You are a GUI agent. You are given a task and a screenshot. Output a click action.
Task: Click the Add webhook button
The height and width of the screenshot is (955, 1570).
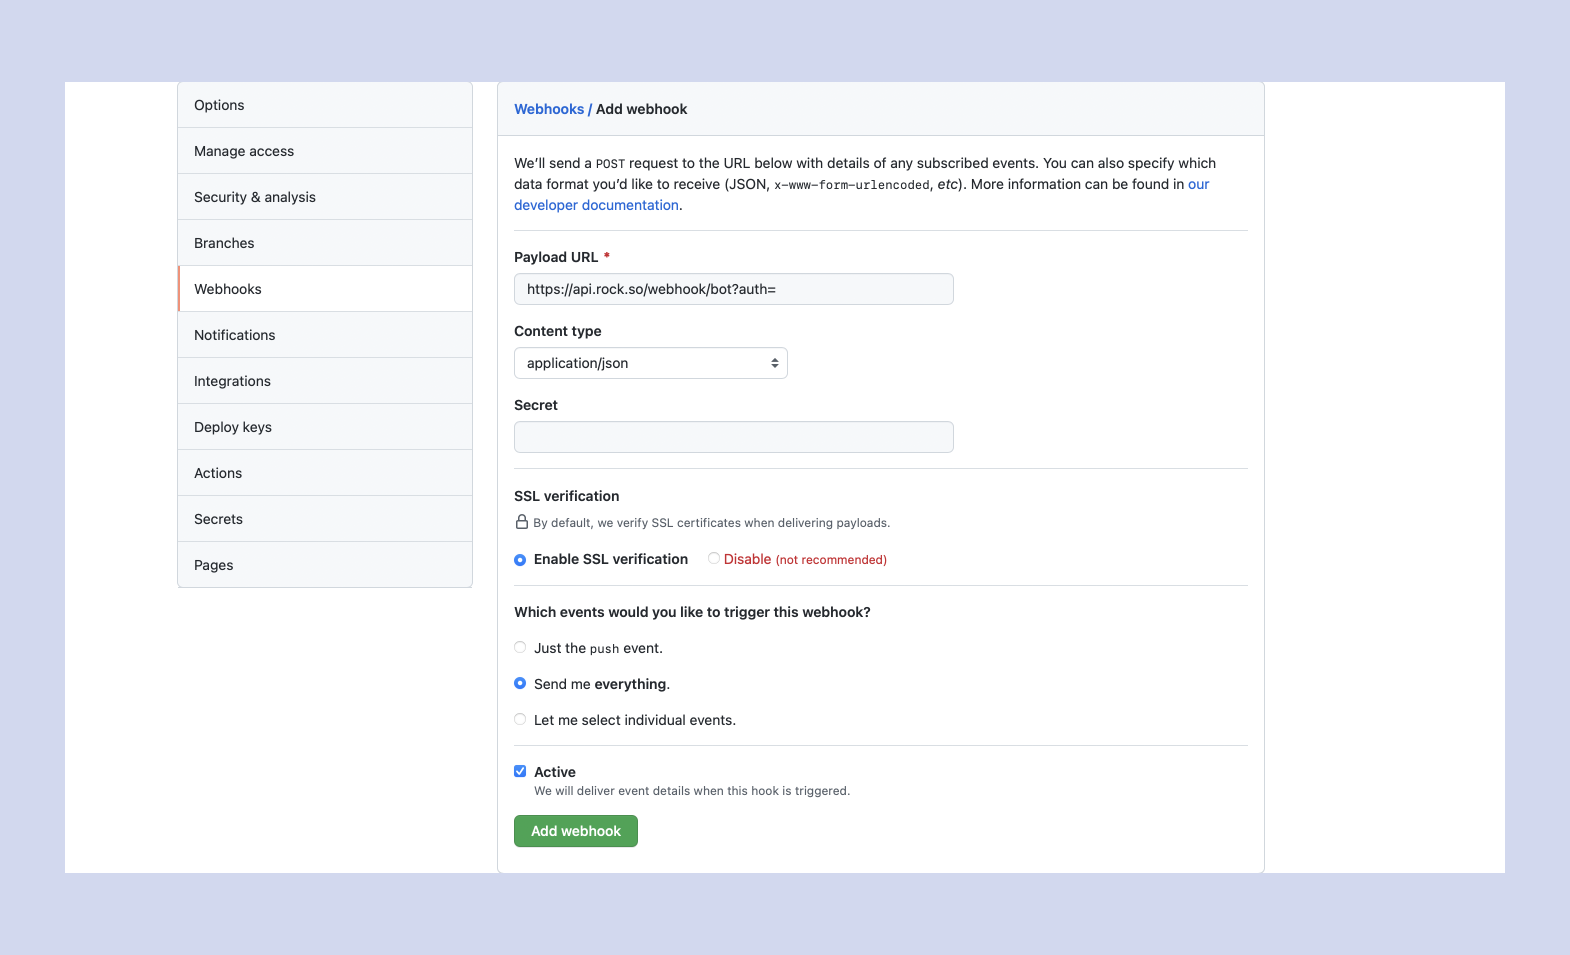tap(575, 831)
